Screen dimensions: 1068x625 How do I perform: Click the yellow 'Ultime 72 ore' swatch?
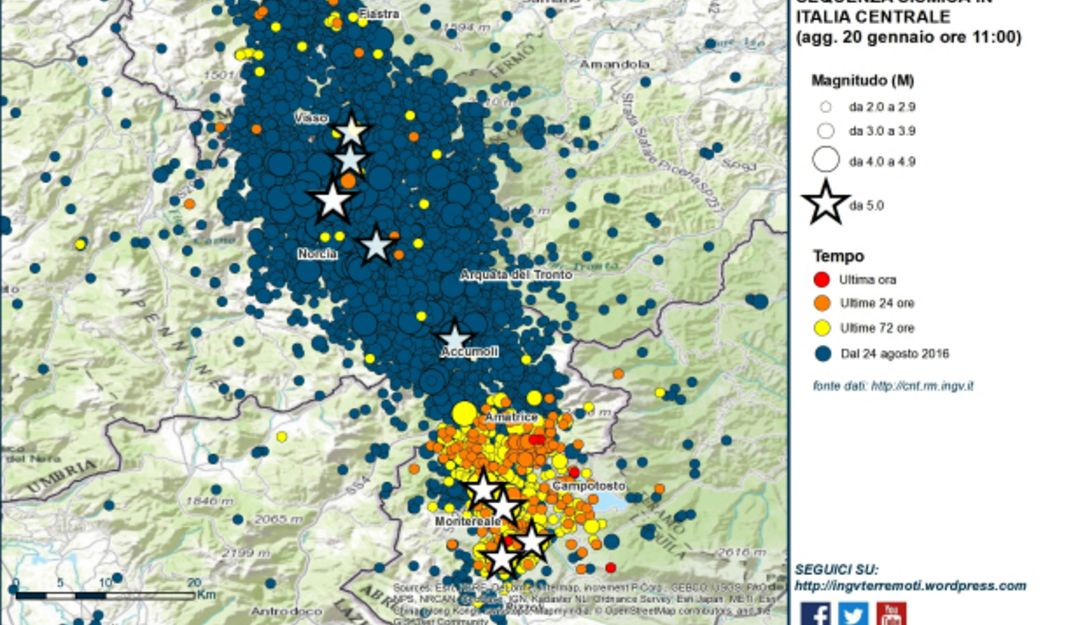(822, 328)
